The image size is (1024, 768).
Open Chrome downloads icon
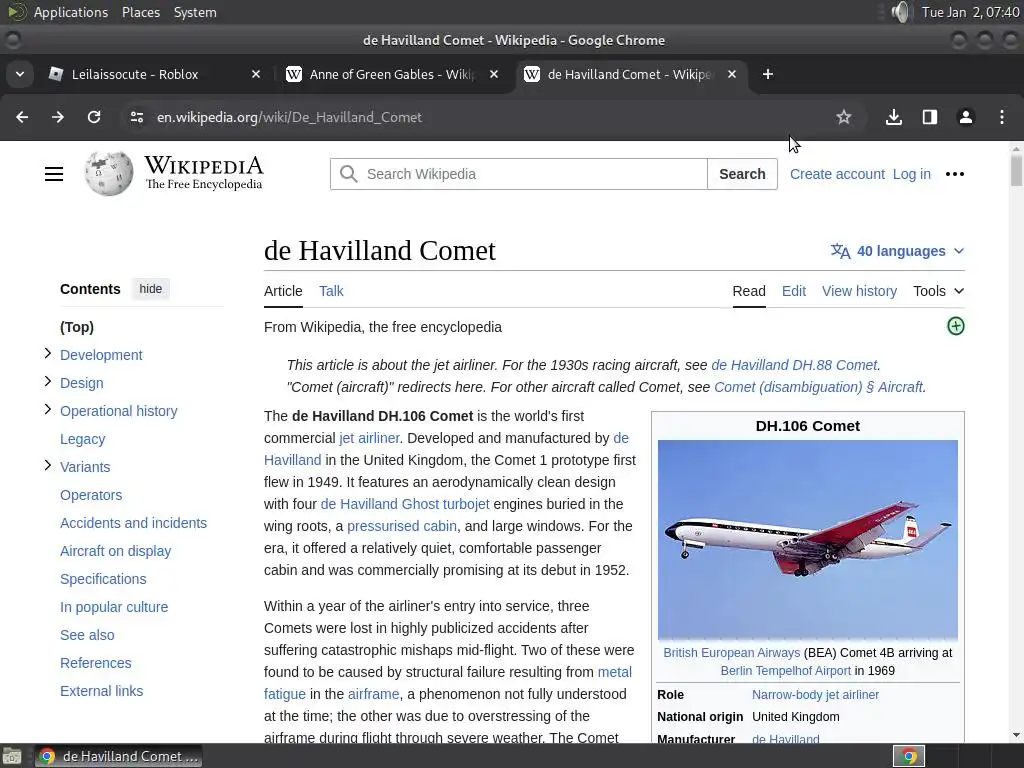click(x=894, y=117)
